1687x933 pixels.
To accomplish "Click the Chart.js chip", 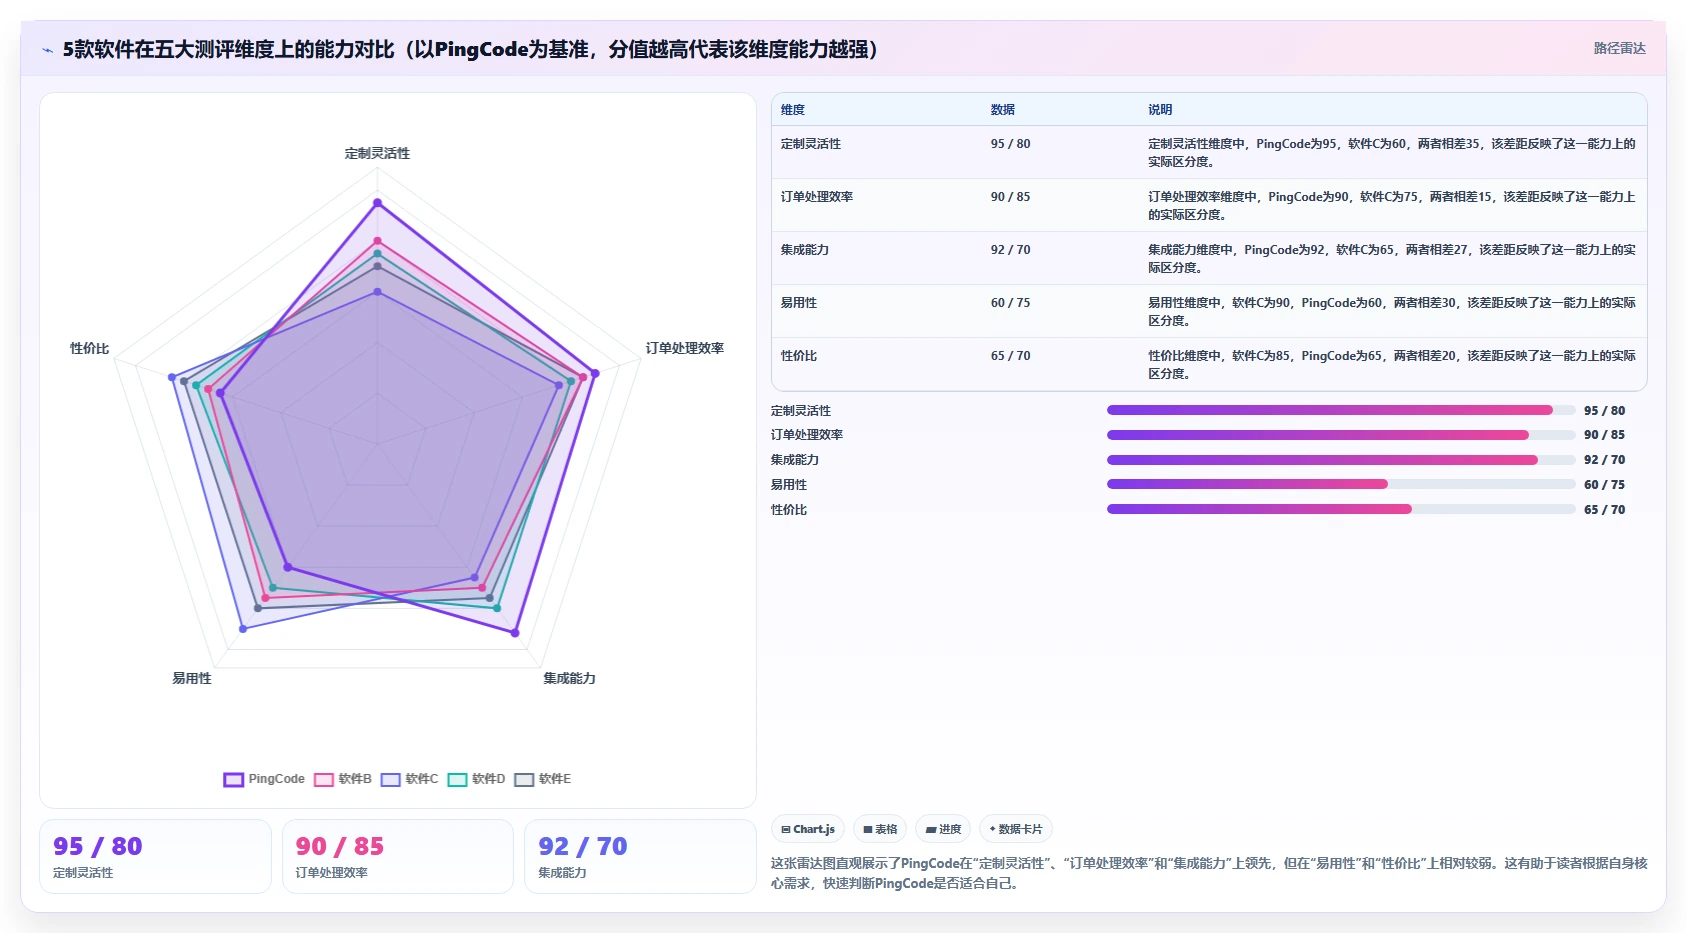I will click(x=808, y=829).
